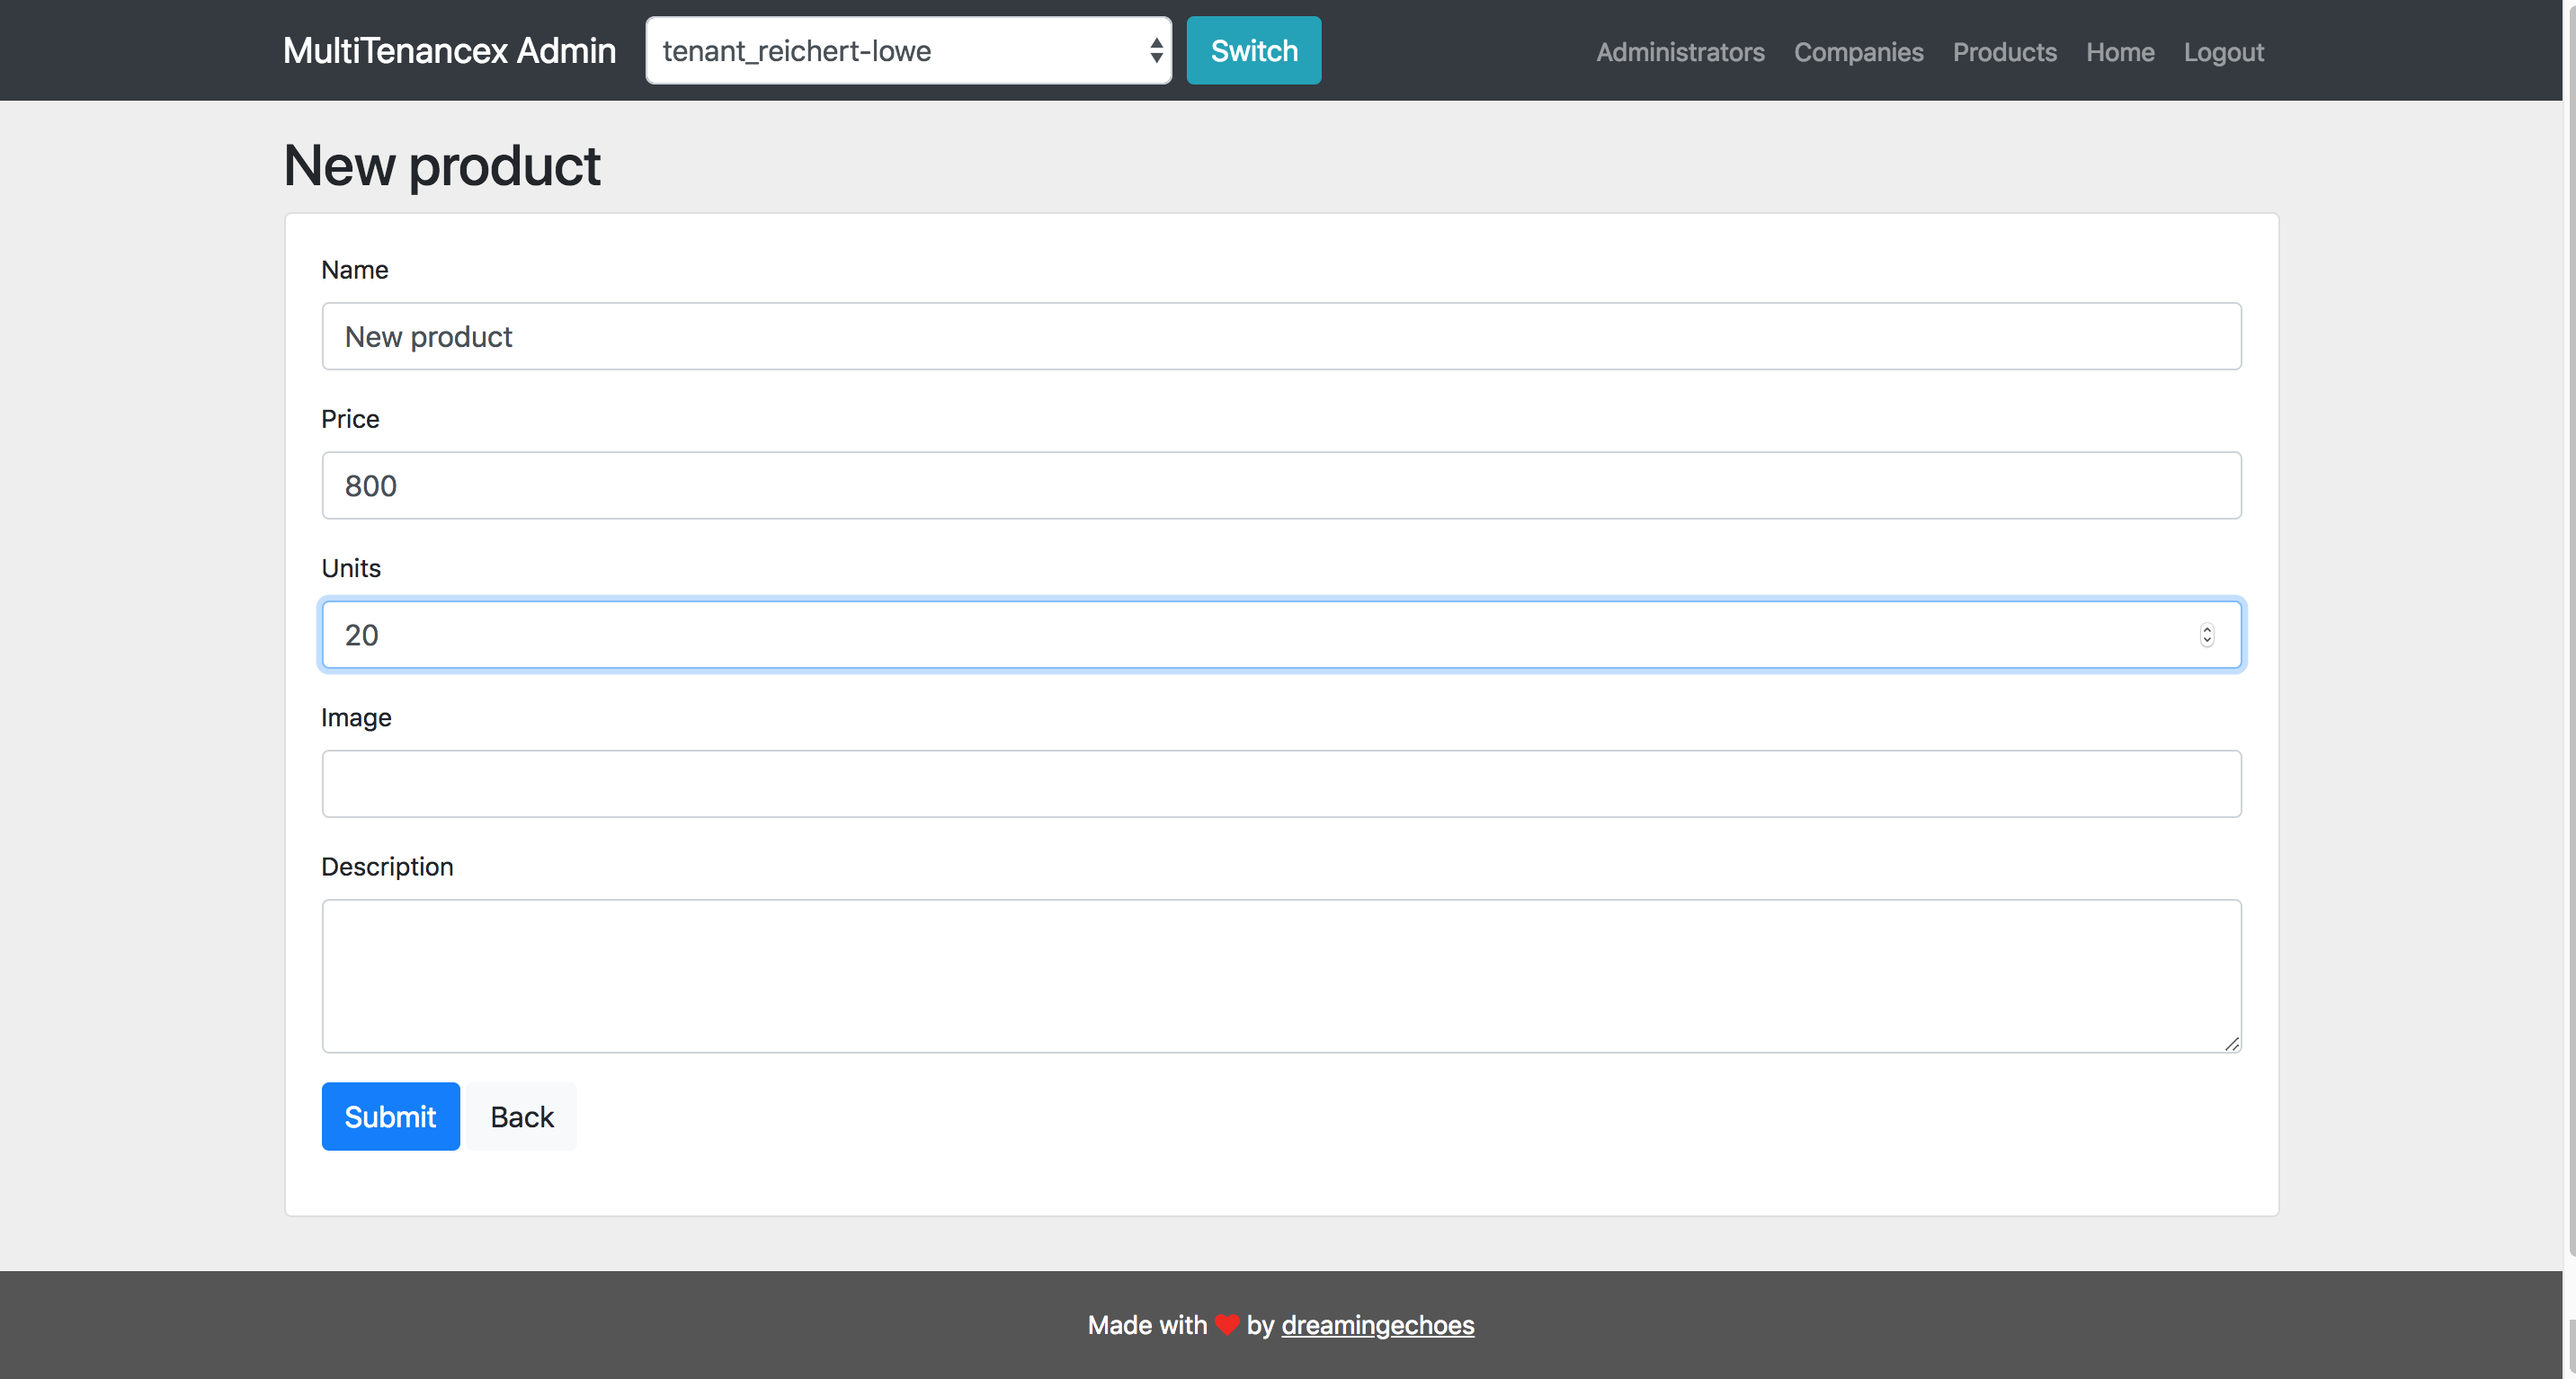Viewport: 2576px width, 1379px height.
Task: Open the tenant selector dropdown
Action: click(912, 49)
